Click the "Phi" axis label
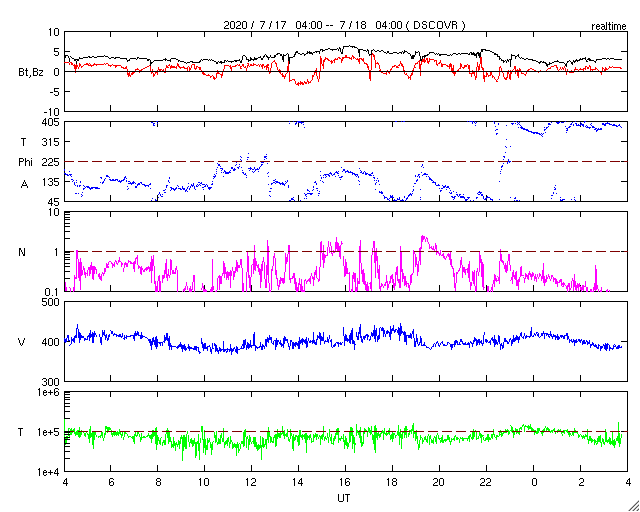640x512 pixels. tap(25, 162)
